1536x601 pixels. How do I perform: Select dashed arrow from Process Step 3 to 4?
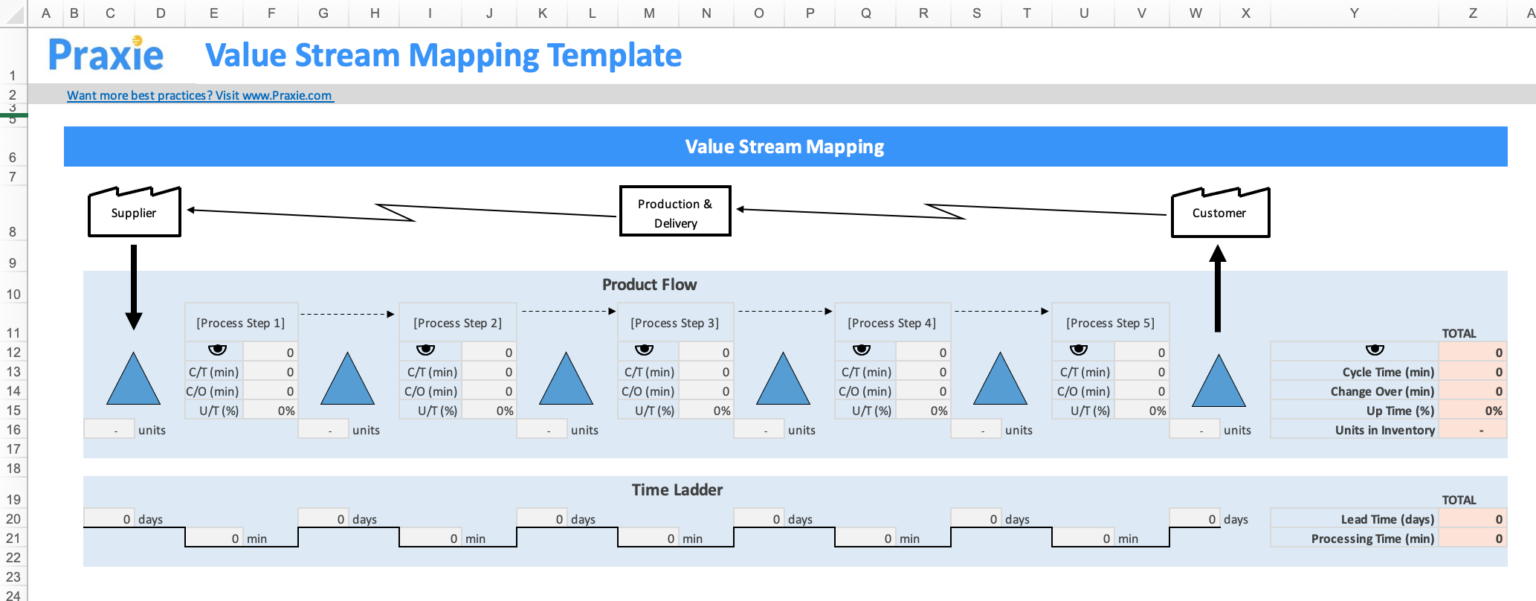(x=784, y=313)
